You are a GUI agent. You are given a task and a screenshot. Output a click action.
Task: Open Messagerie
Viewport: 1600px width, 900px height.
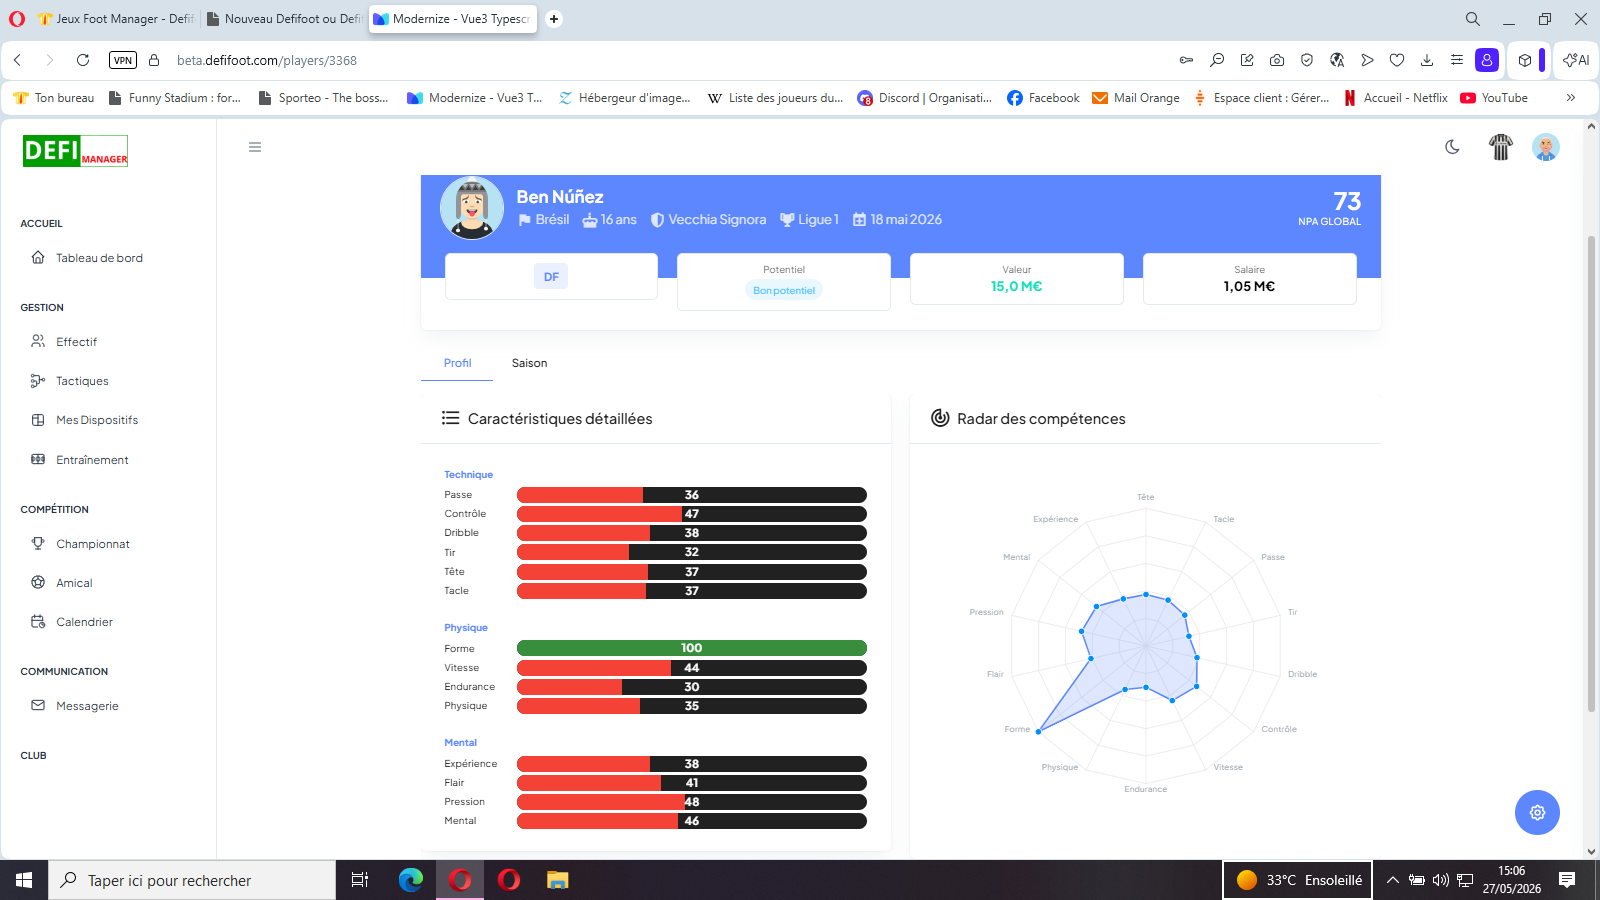pyautogui.click(x=87, y=706)
